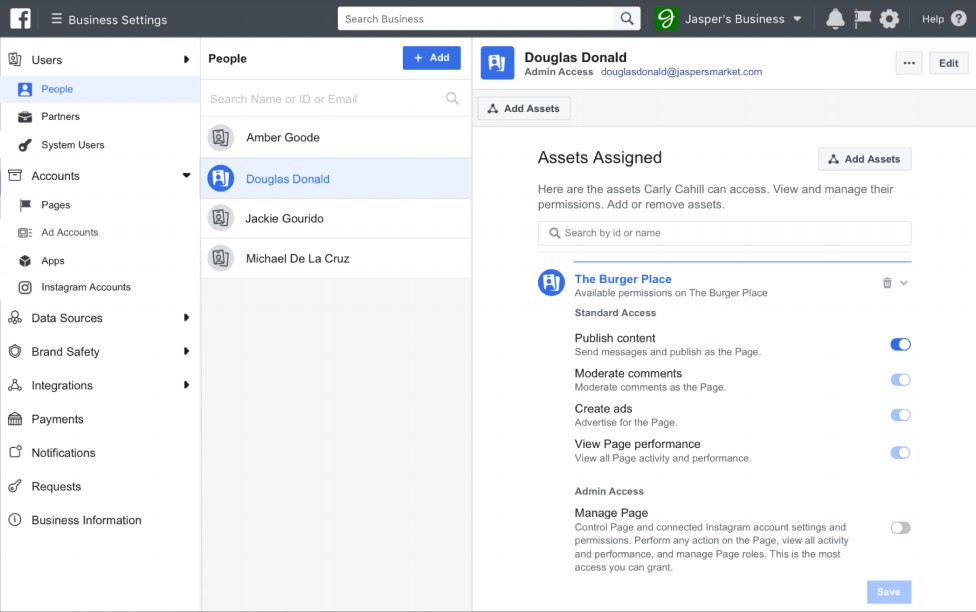Image resolution: width=976 pixels, height=612 pixels.
Task: Toggle the Create ads switch
Action: point(900,415)
